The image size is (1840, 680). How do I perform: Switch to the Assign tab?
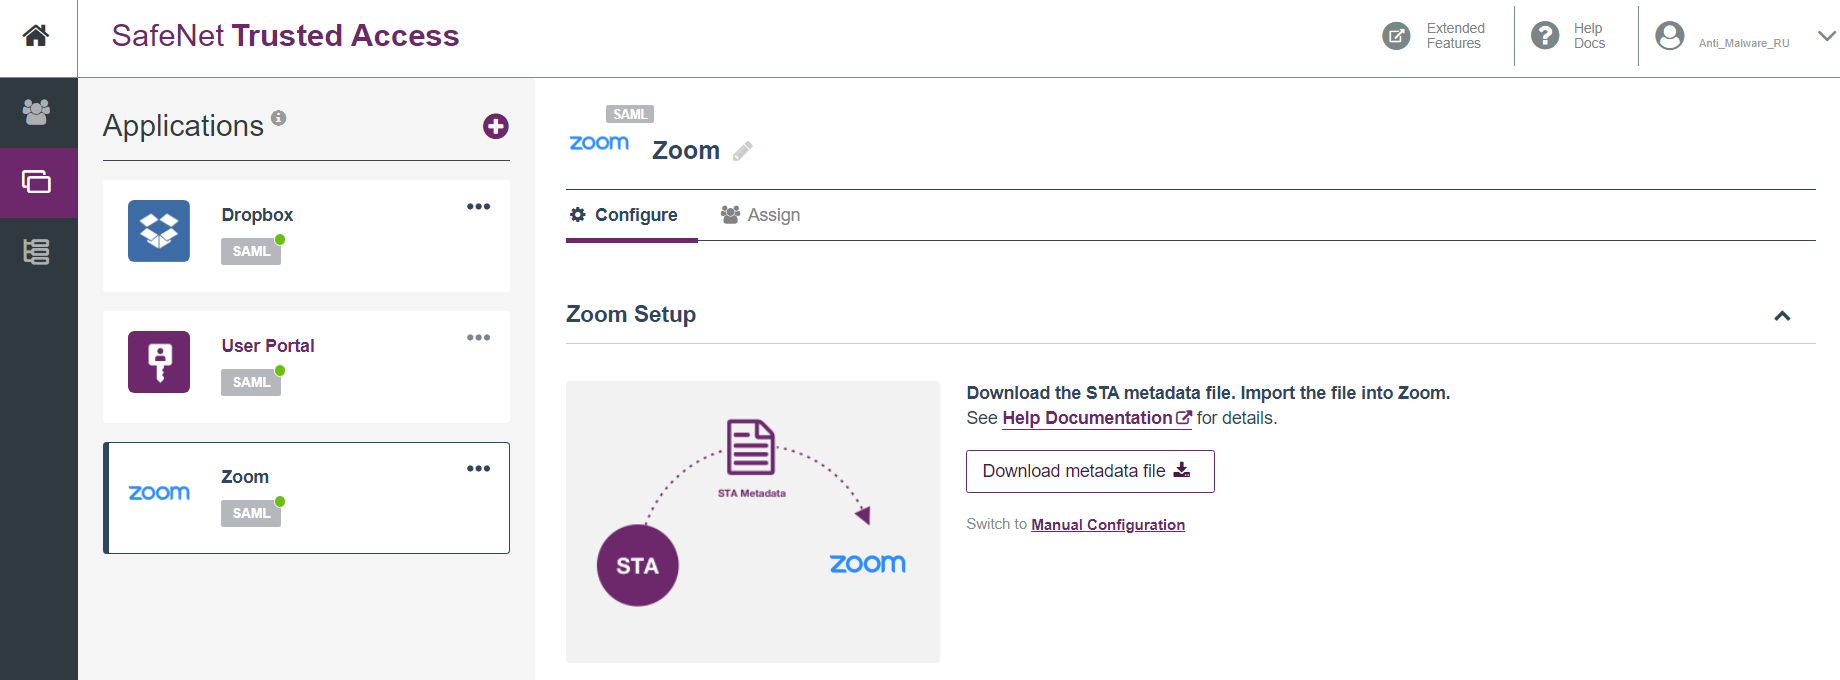761,215
